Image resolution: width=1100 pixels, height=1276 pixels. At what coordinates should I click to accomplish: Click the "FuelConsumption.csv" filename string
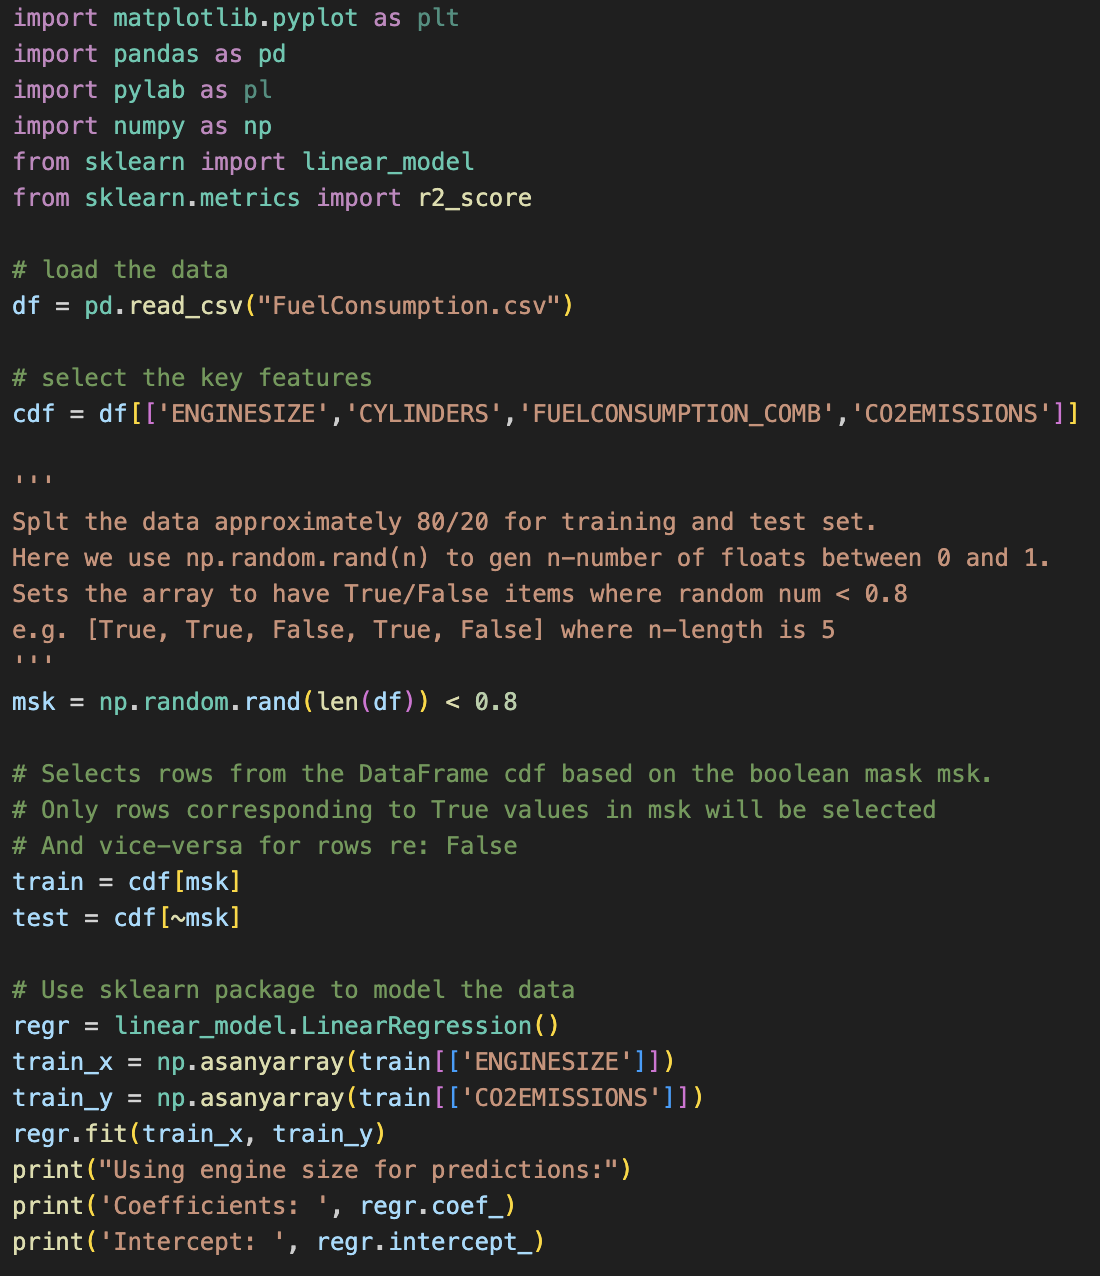(x=409, y=306)
